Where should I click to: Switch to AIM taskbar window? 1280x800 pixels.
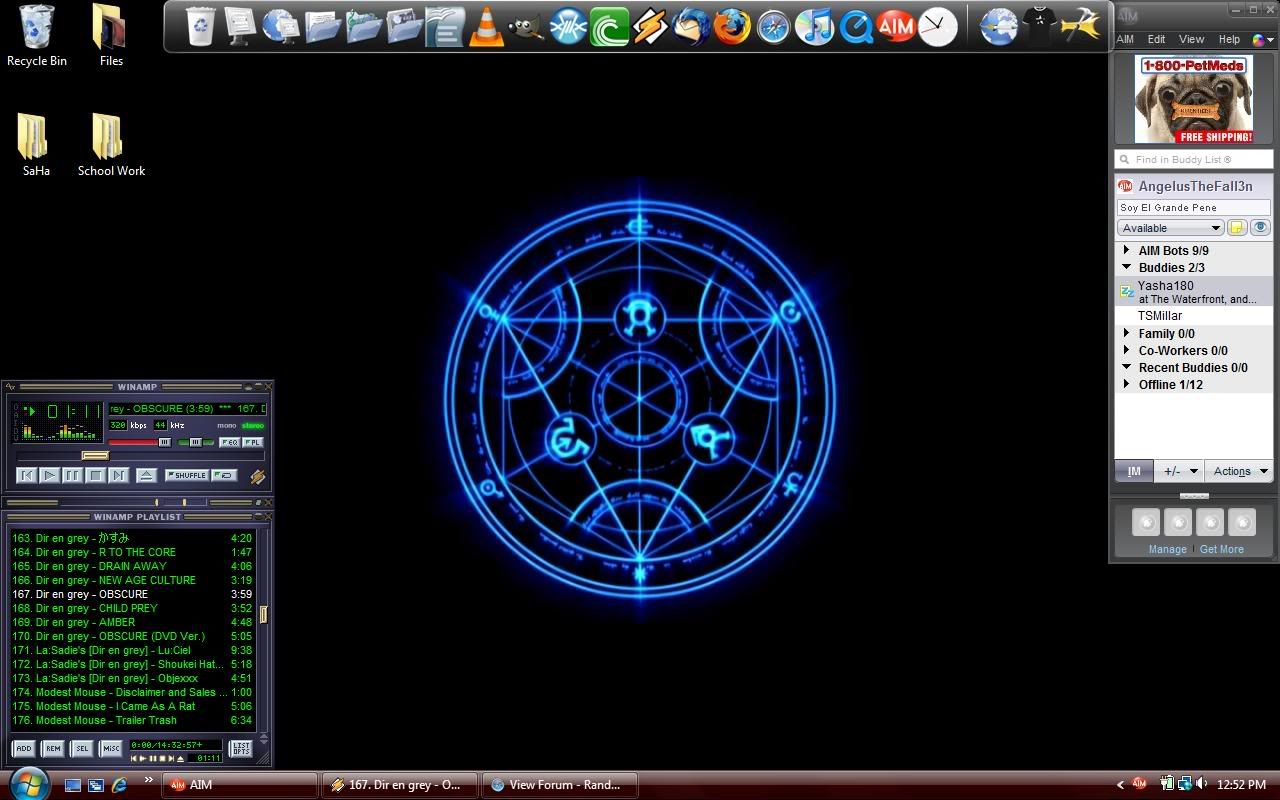pyautogui.click(x=240, y=785)
